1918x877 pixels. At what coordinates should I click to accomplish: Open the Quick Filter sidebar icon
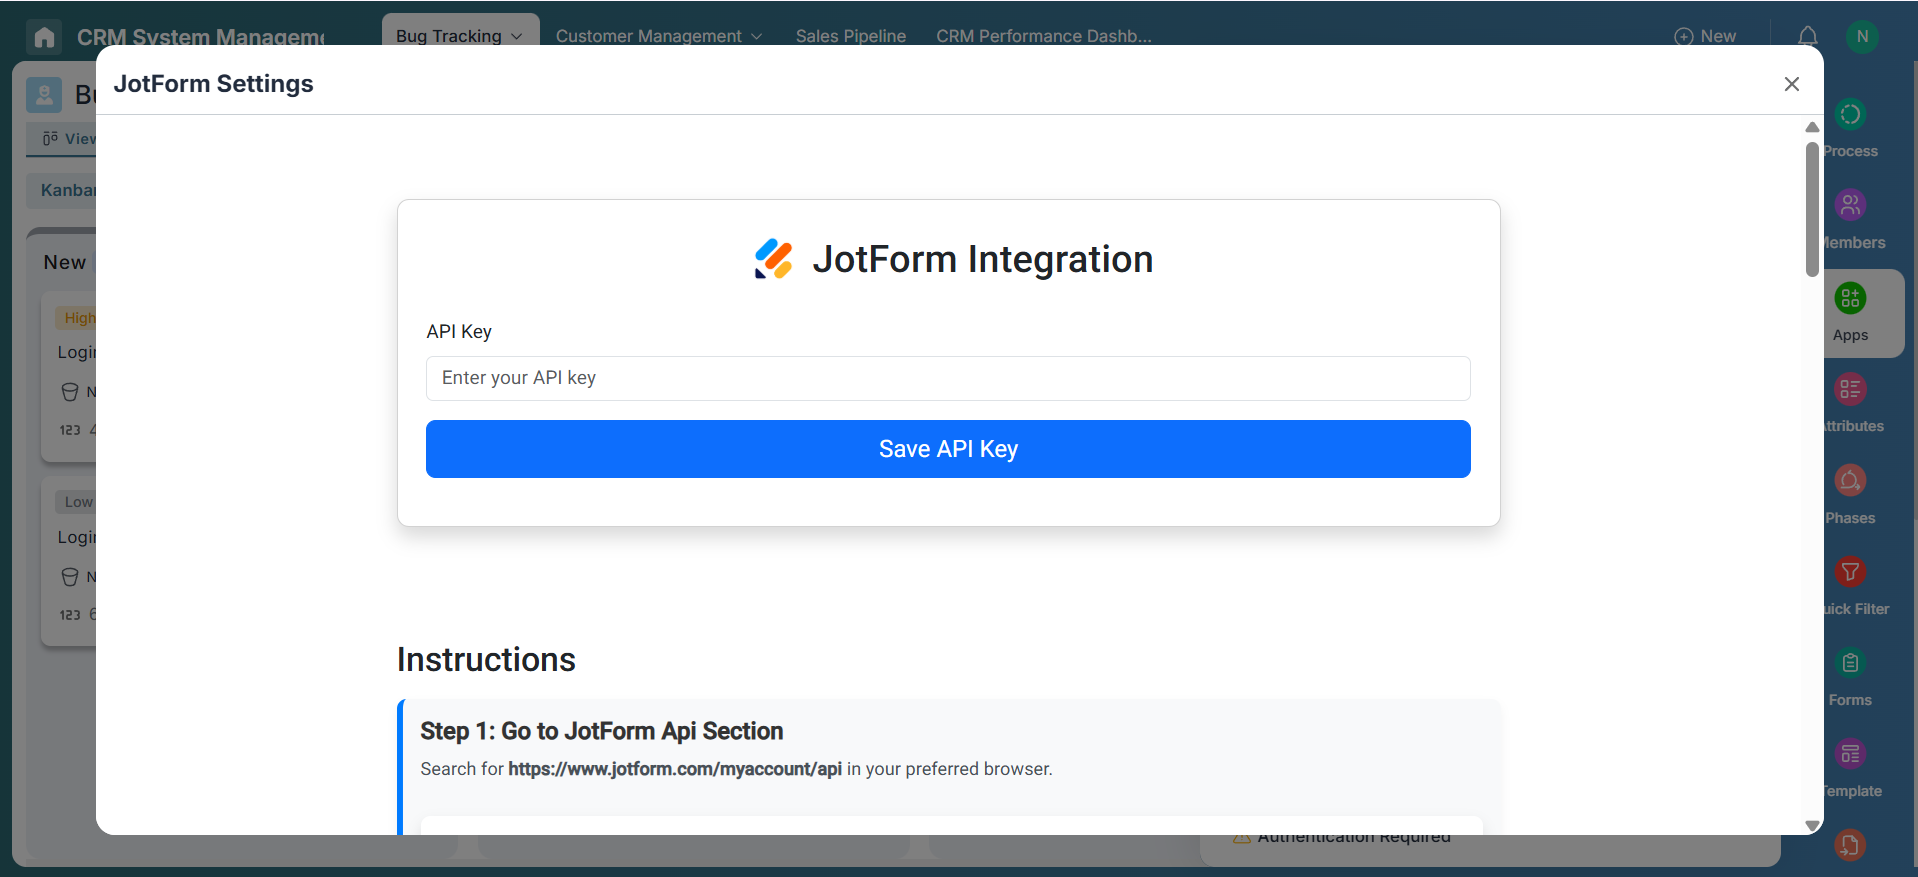[1850, 572]
